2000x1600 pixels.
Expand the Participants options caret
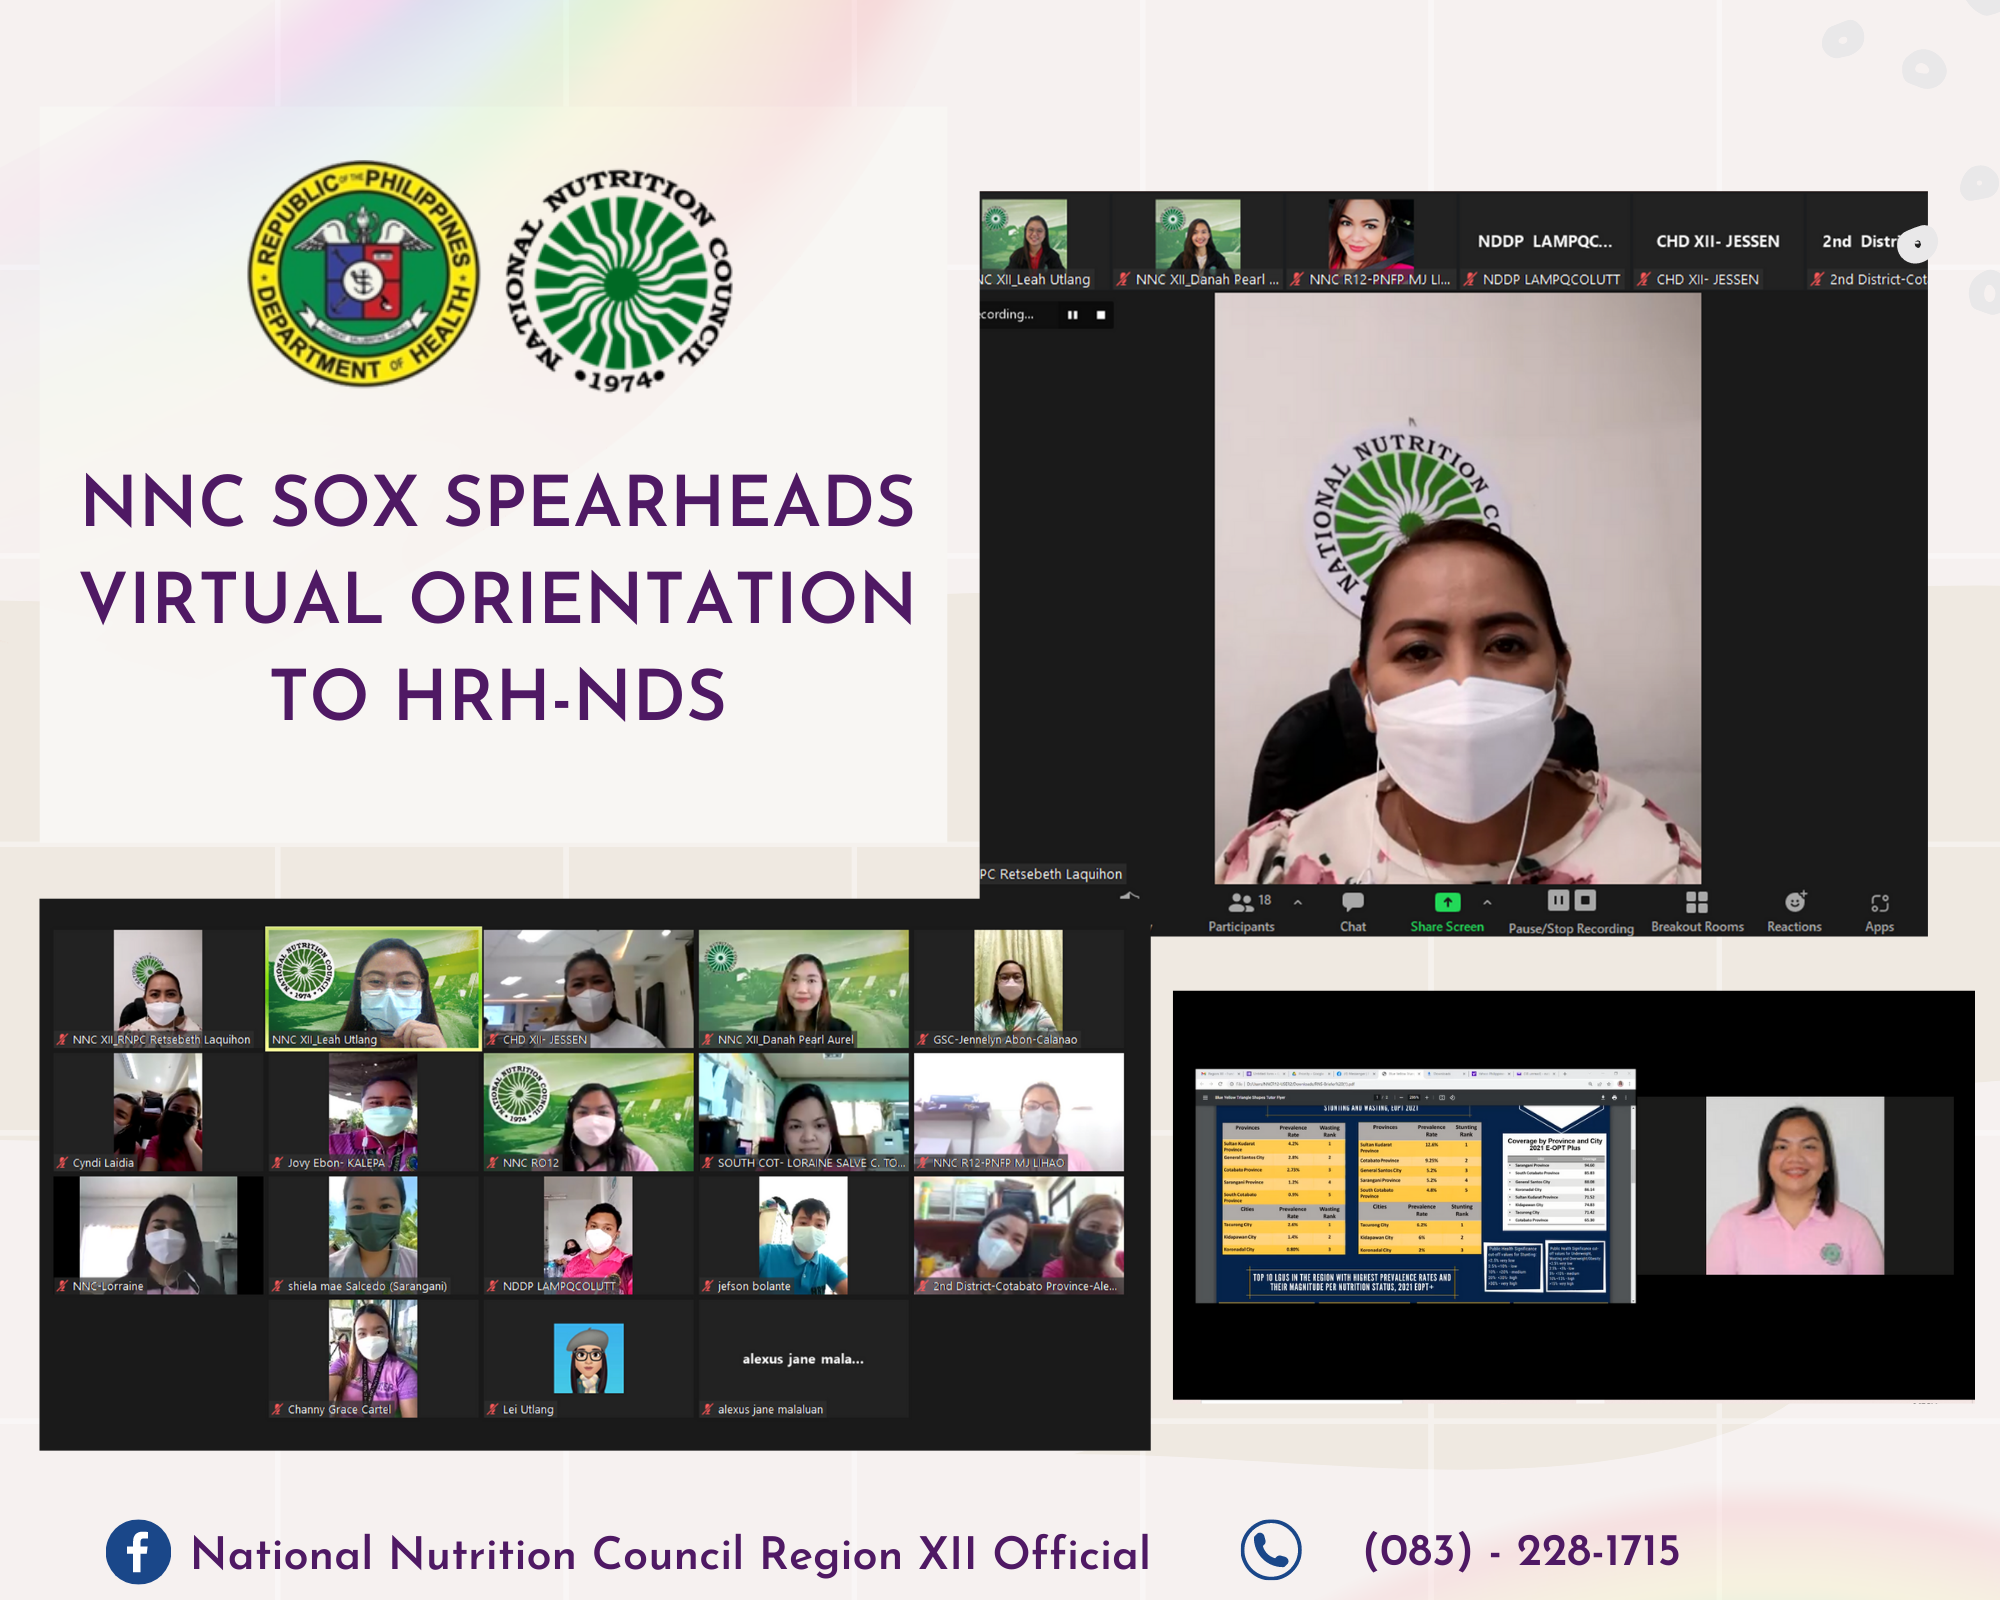(x=1298, y=902)
